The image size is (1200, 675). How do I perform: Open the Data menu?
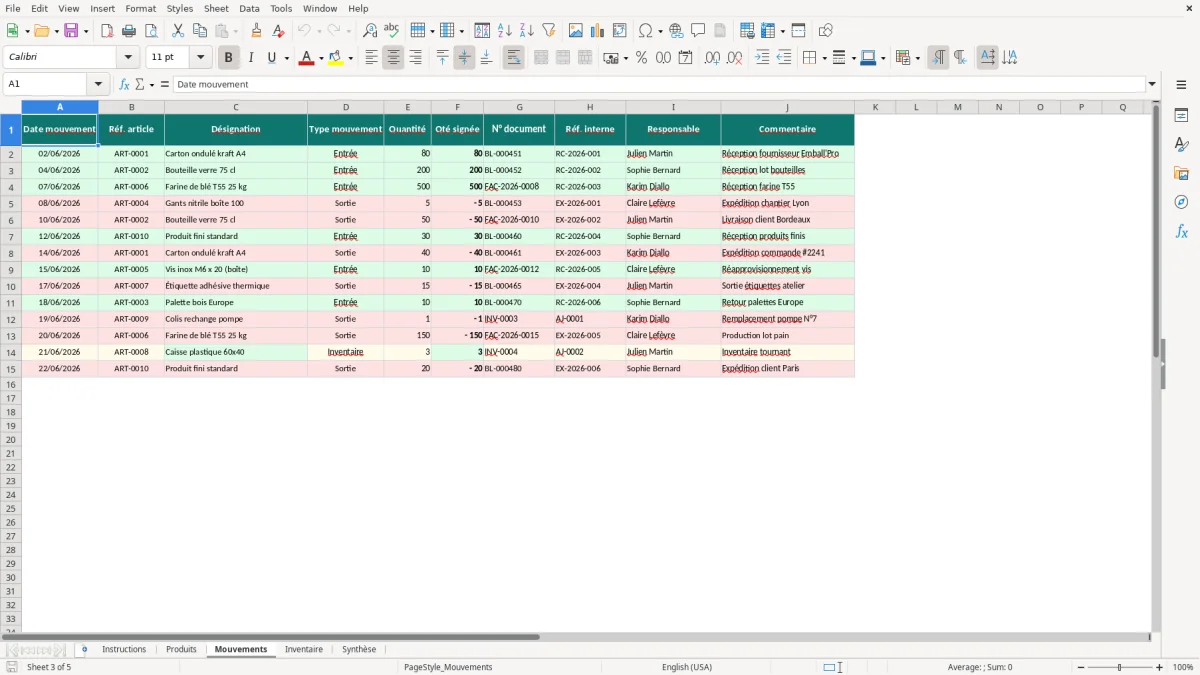(249, 8)
